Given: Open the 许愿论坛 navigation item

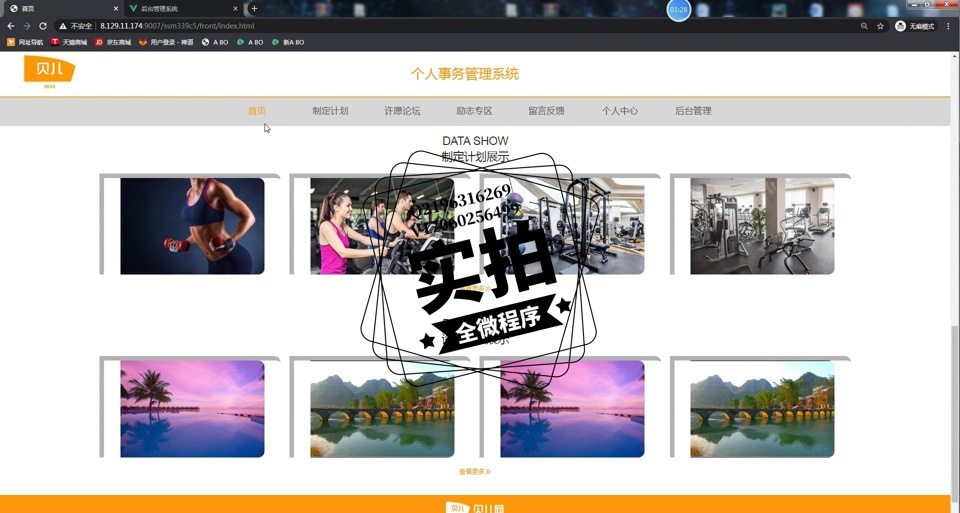Looking at the screenshot, I should 402,111.
